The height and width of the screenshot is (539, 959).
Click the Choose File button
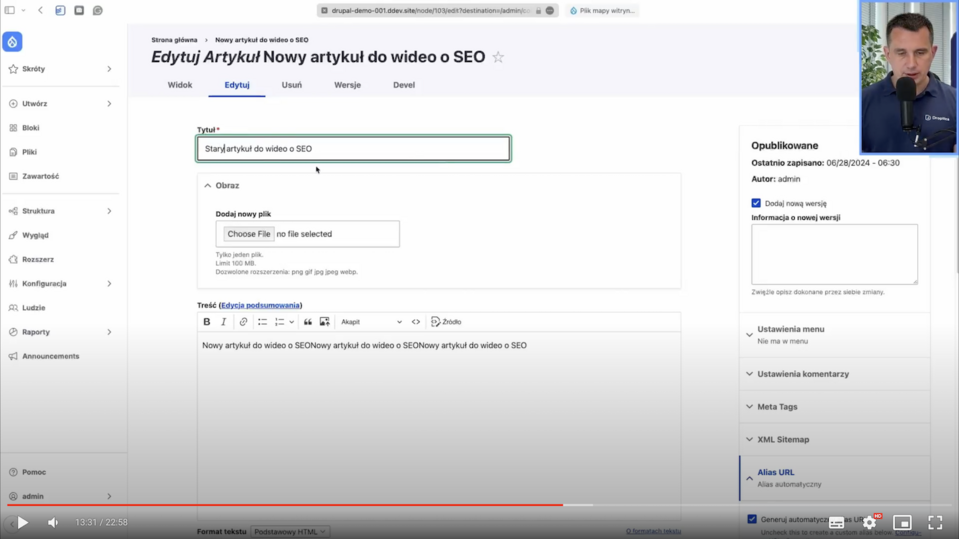[x=248, y=234]
